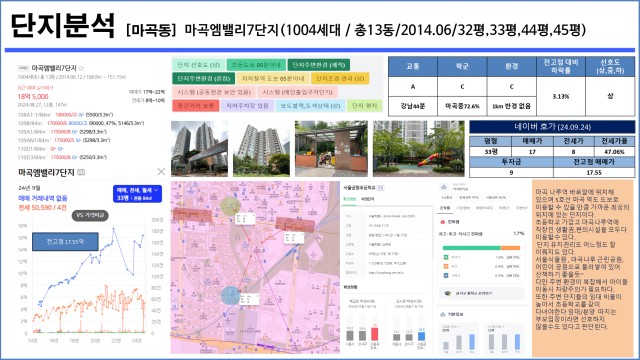Close the 마곡엠밸리7단지 price chart panel
Screen dimensions: 640x360
[x=161, y=171]
